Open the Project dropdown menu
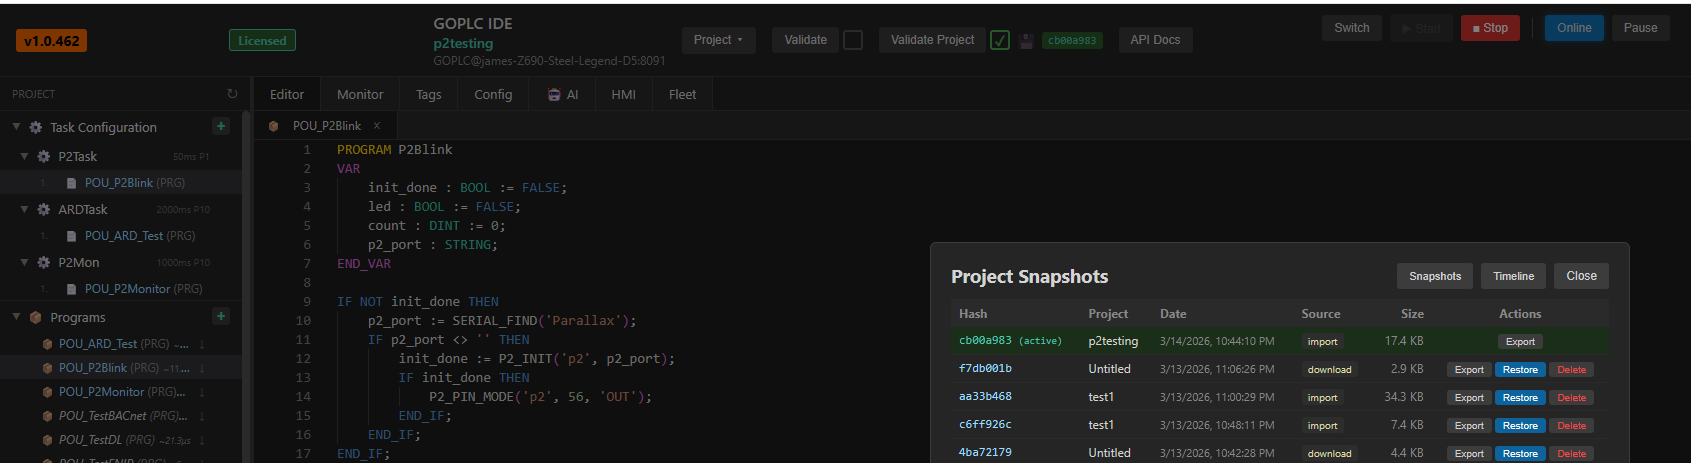Screen dimensions: 1691x463 (x=719, y=40)
